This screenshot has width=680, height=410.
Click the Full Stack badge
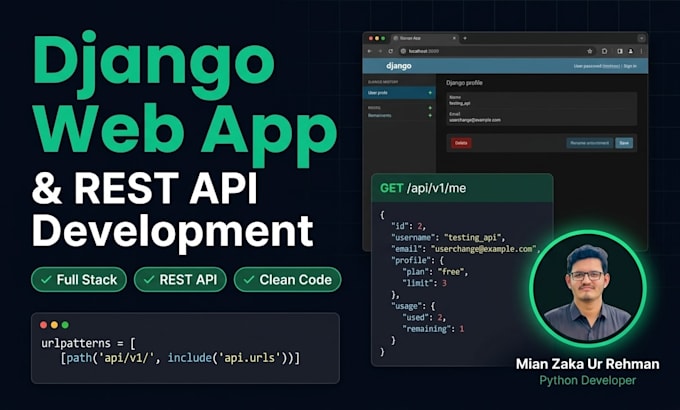[79, 280]
